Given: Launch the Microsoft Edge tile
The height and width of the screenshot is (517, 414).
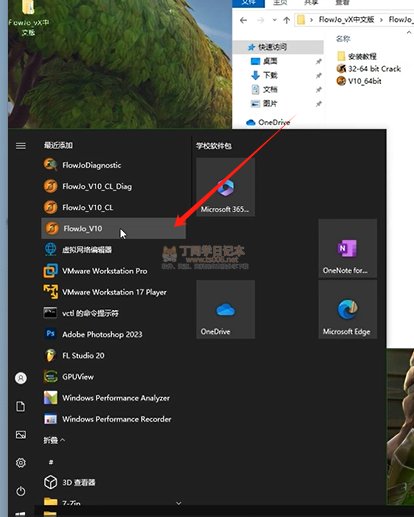Looking at the screenshot, I should pyautogui.click(x=348, y=309).
